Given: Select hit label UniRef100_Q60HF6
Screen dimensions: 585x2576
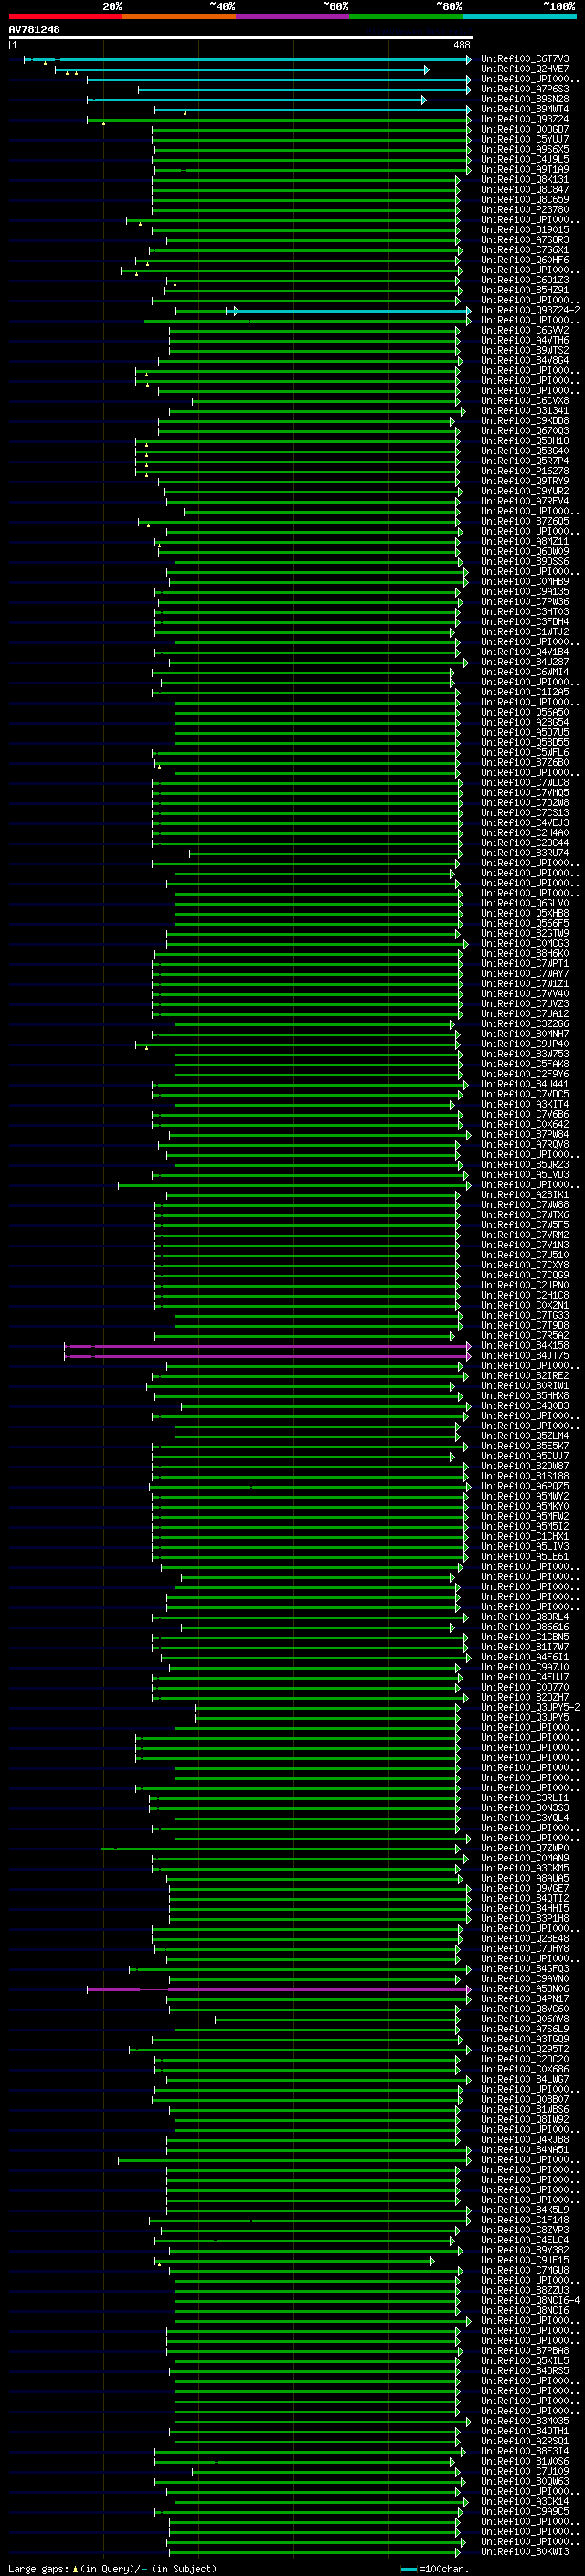Looking at the screenshot, I should [x=524, y=260].
